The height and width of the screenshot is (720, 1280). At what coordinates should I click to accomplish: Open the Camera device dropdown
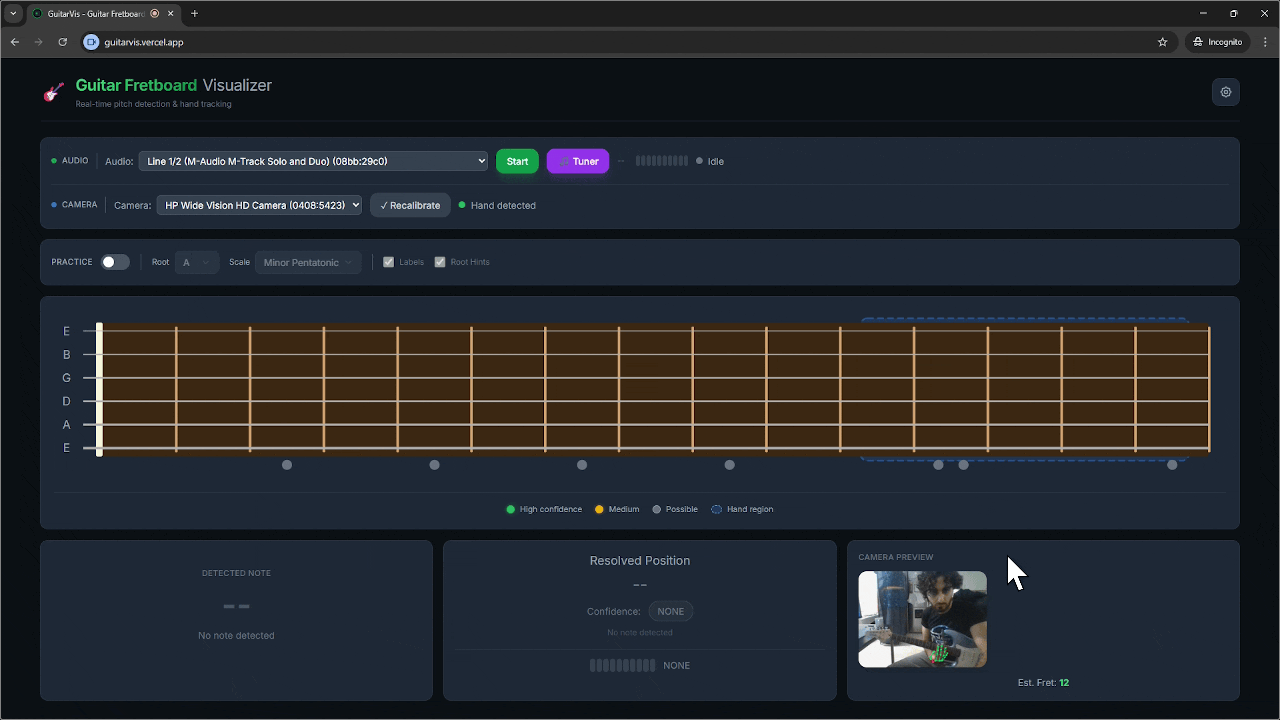coord(259,204)
